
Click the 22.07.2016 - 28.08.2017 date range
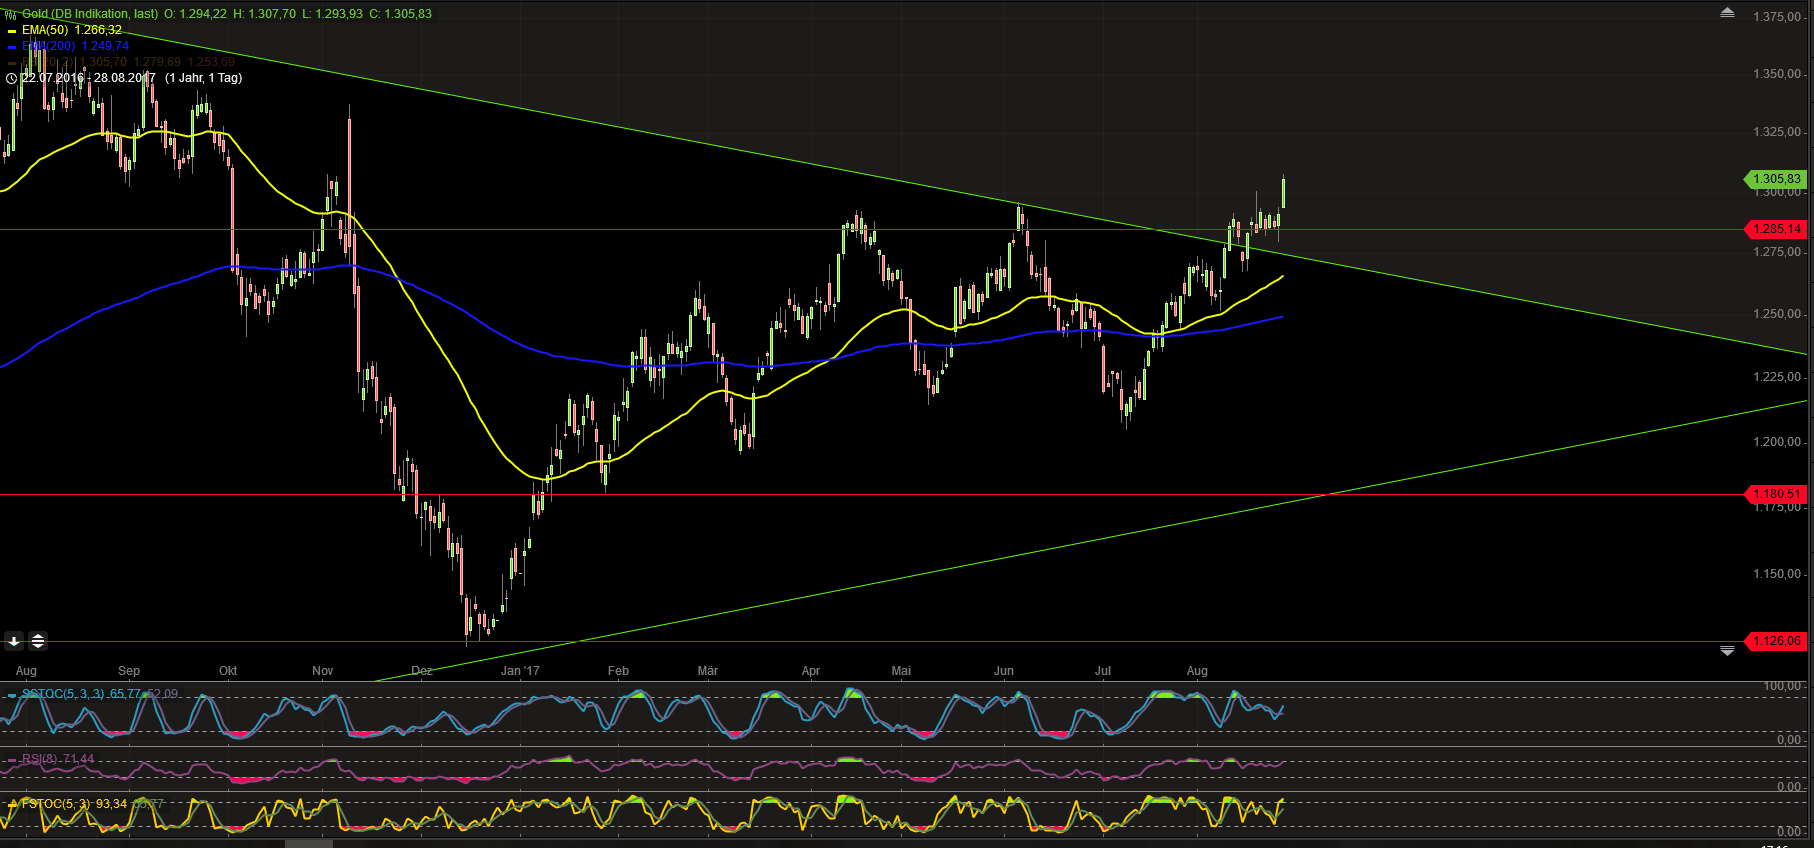88,78
